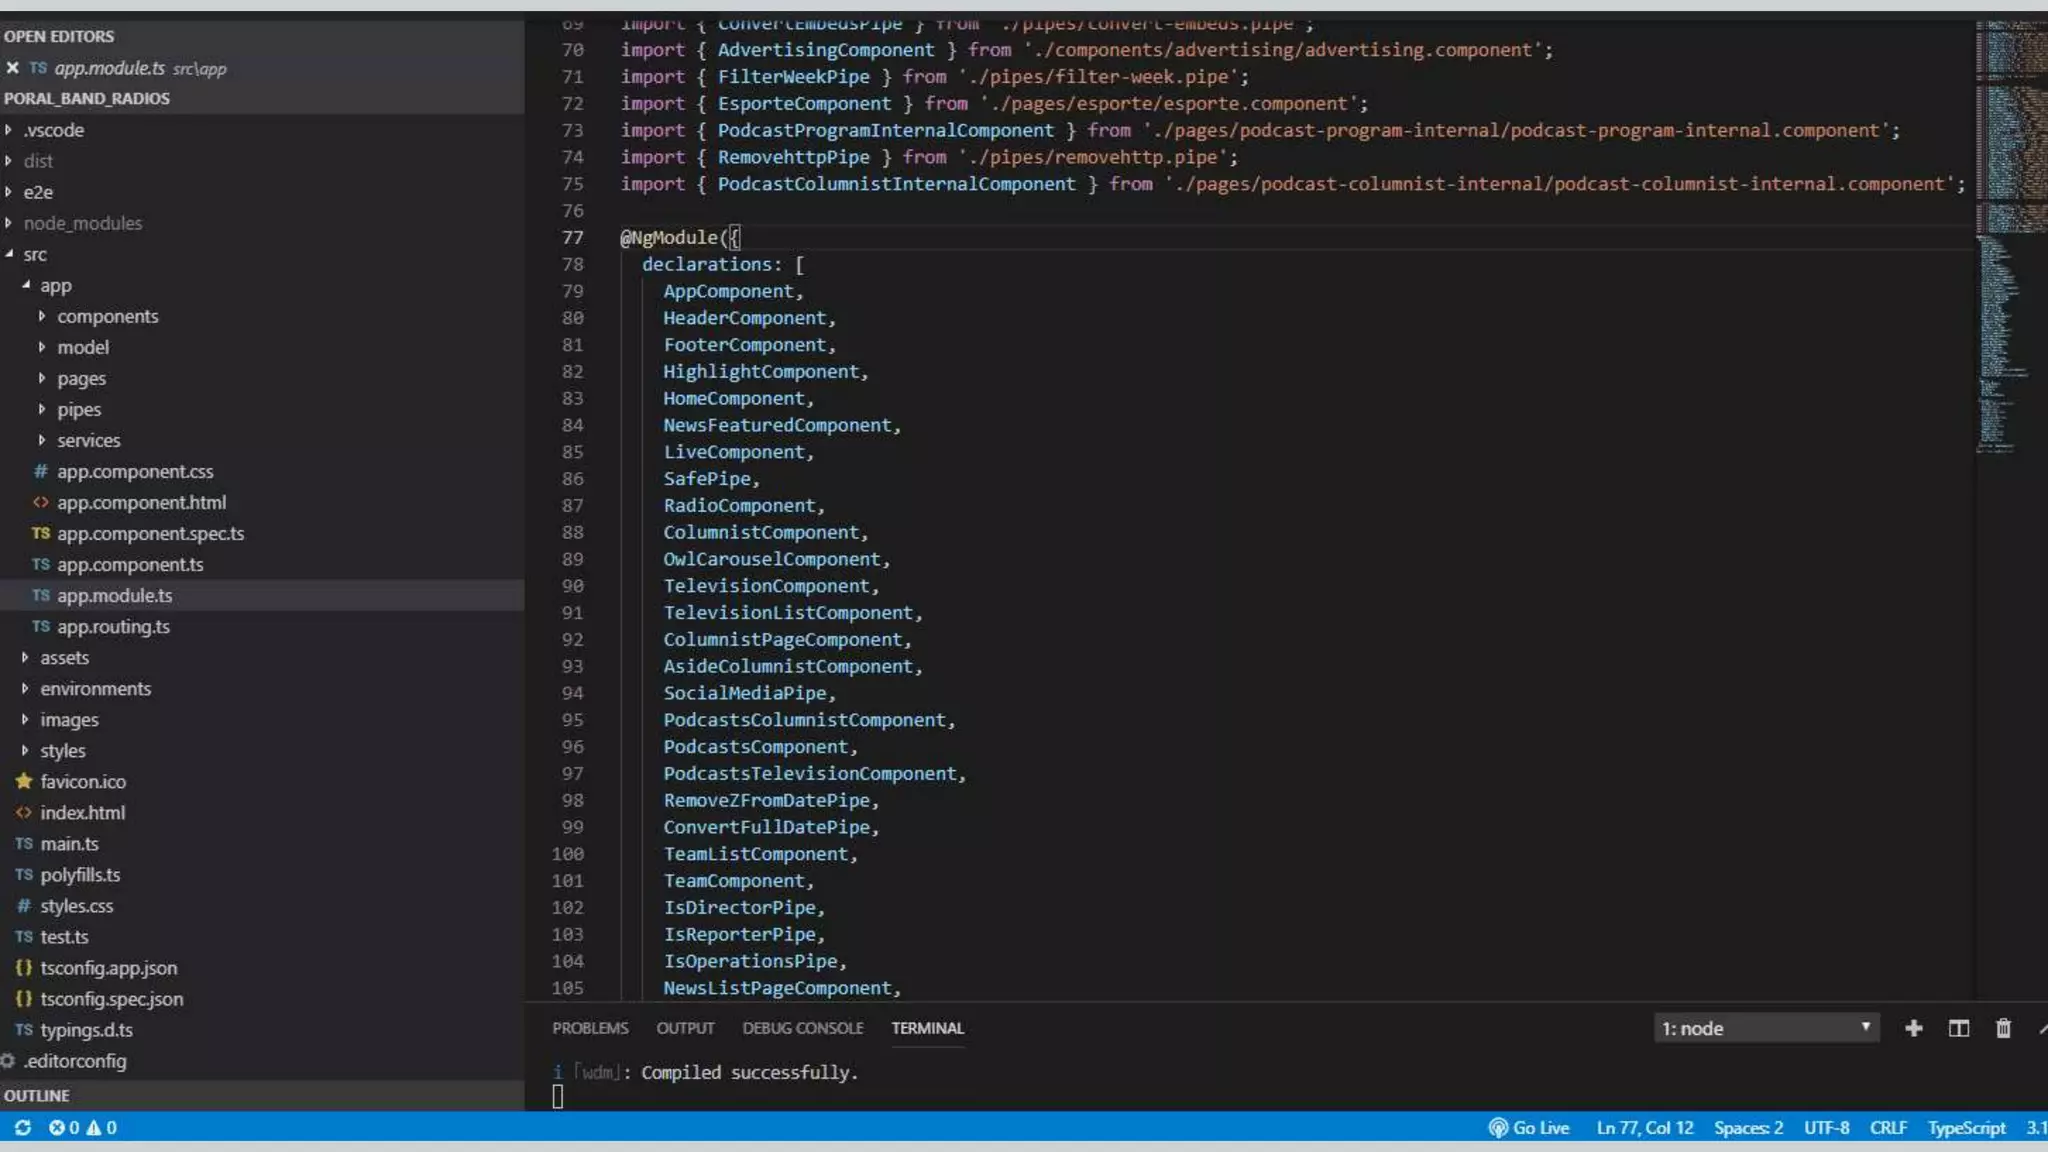Image resolution: width=2048 pixels, height=1152 pixels.
Task: Click the warnings triangle icon in the status bar
Action: click(x=94, y=1127)
